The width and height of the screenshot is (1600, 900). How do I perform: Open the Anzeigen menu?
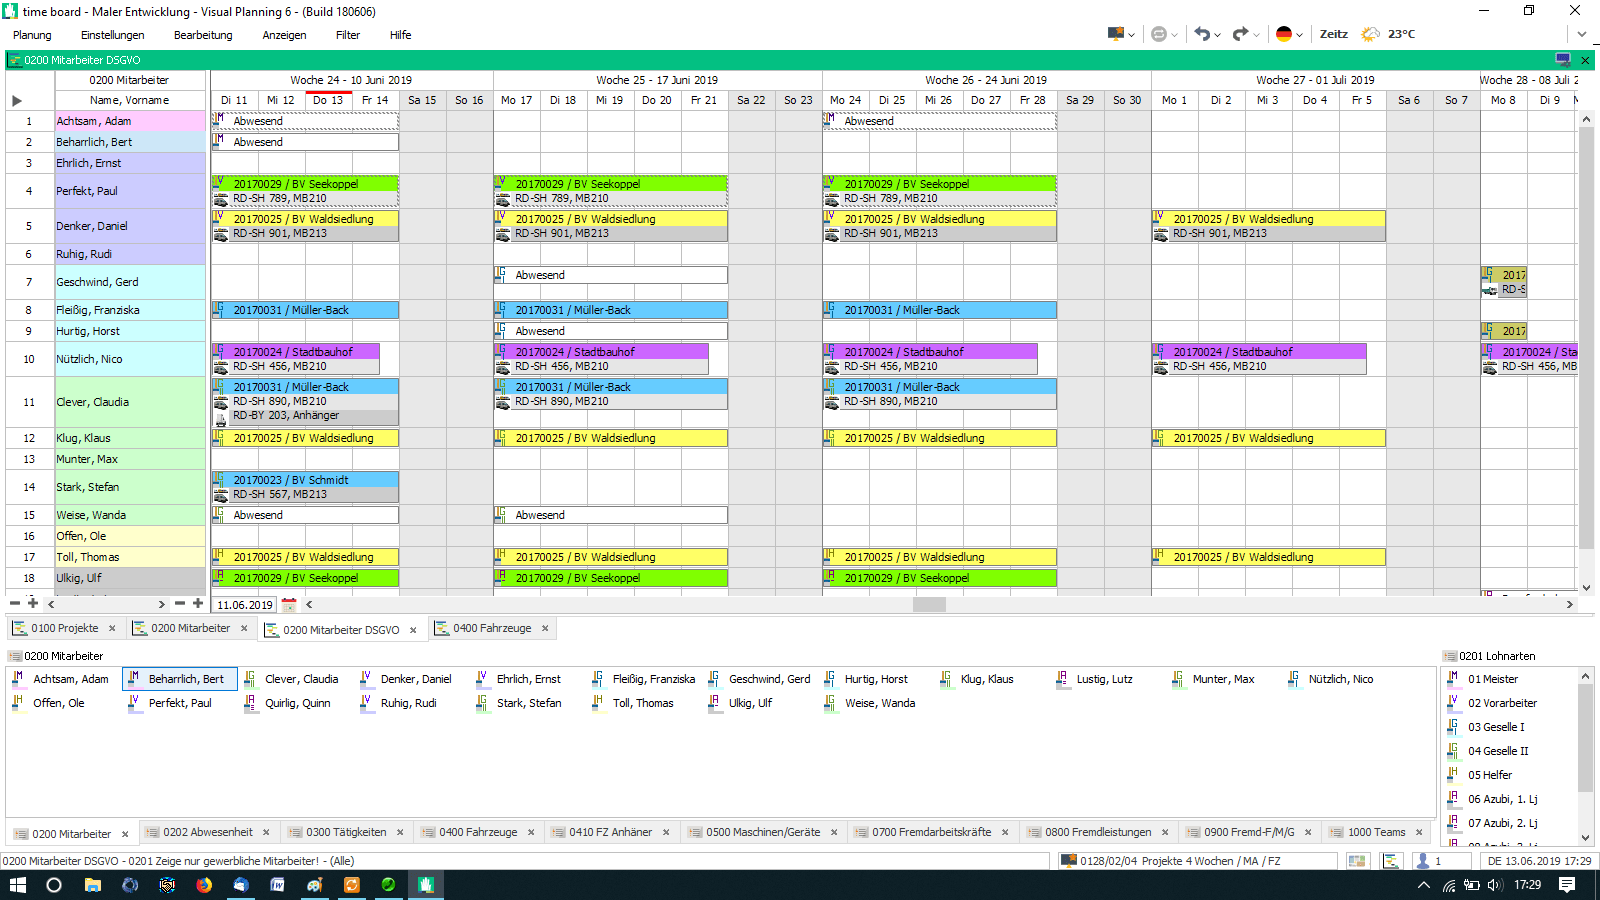(x=285, y=35)
